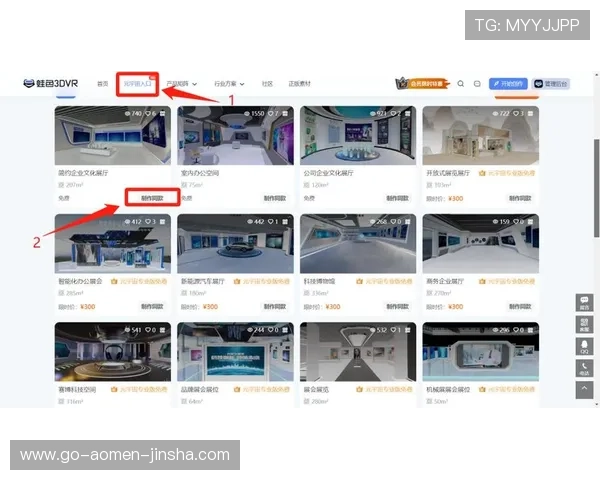Show QR code for 商务企业展厅

(x=530, y=222)
